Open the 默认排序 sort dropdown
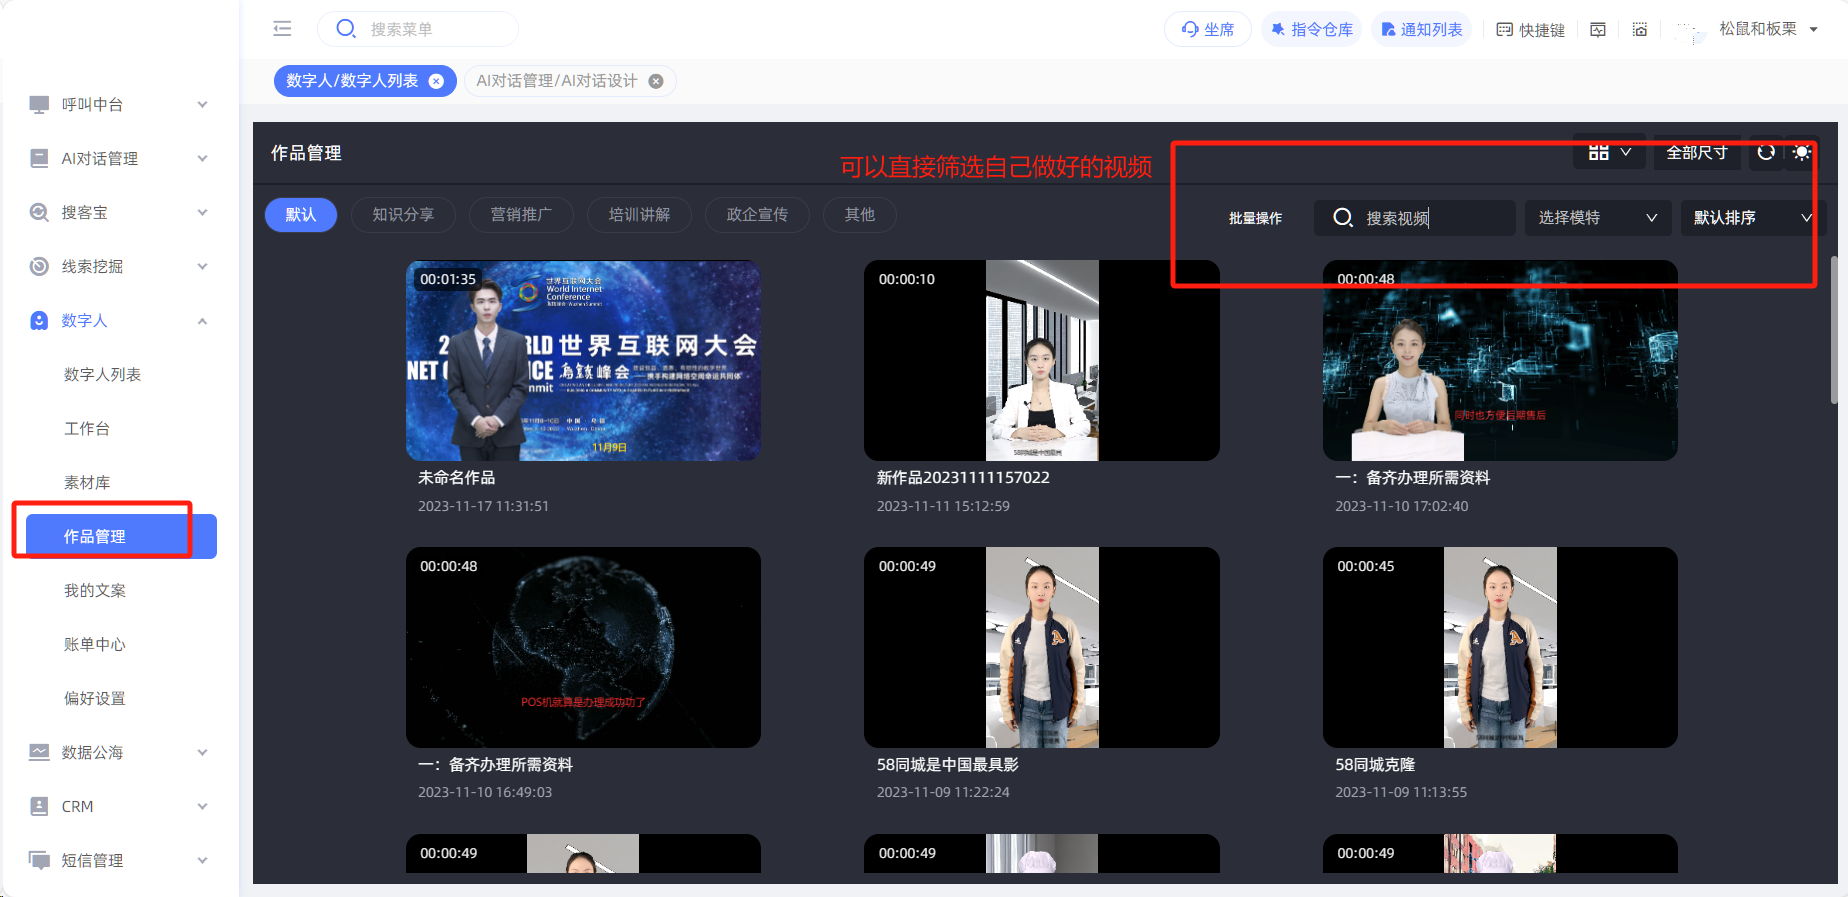 1753,218
